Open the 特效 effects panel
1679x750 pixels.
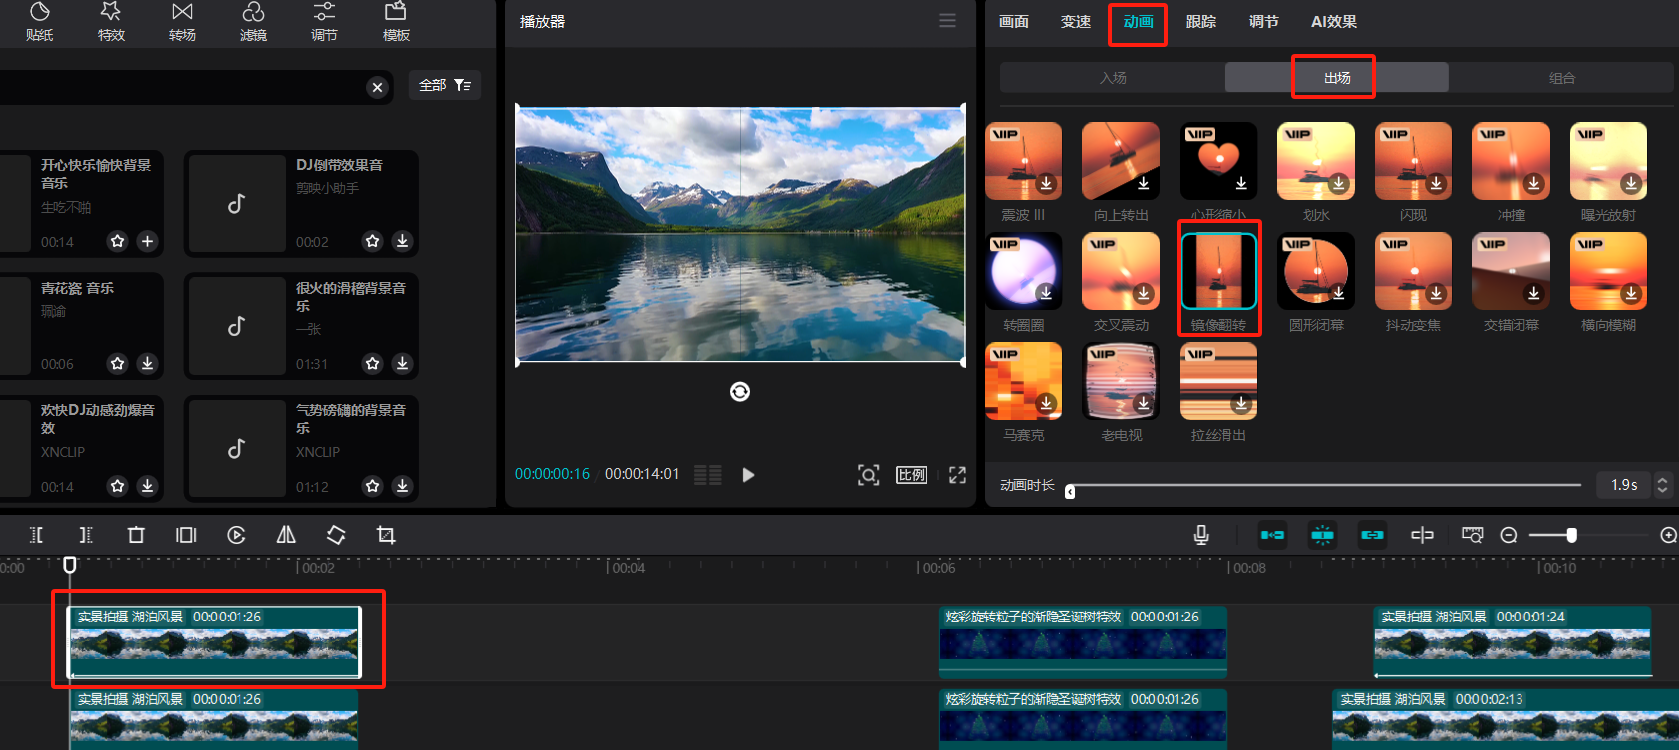(x=111, y=22)
